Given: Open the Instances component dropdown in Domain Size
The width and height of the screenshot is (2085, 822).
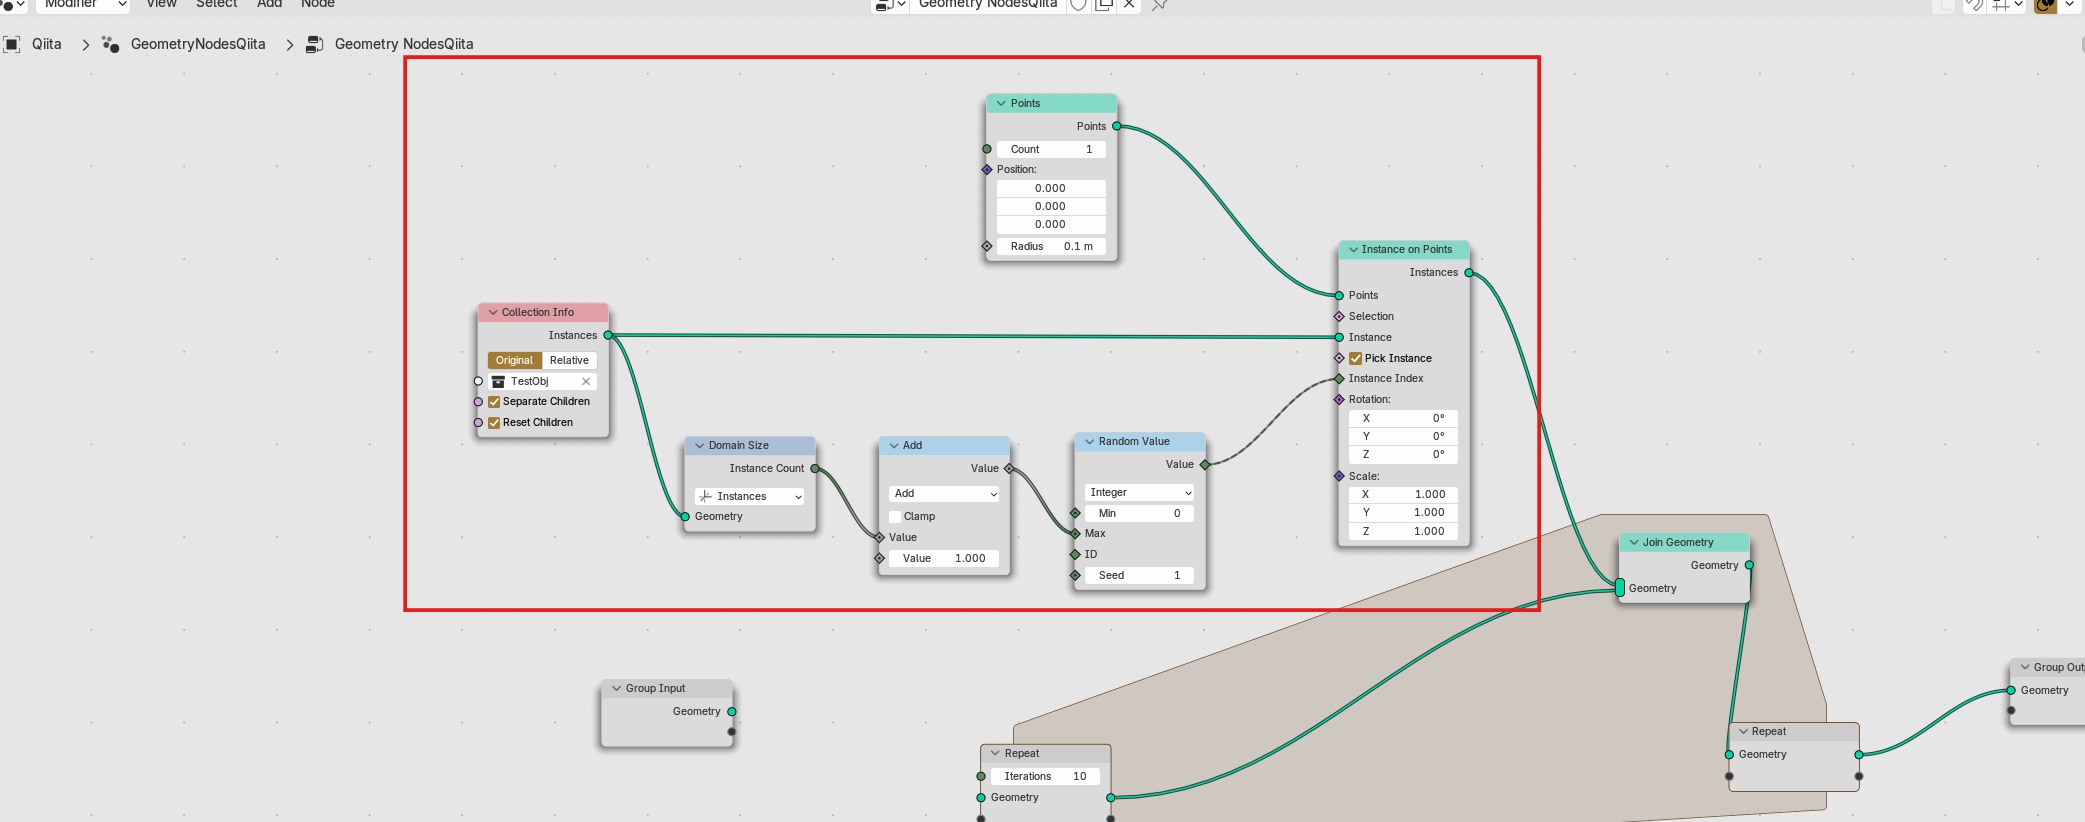Looking at the screenshot, I should [x=749, y=496].
